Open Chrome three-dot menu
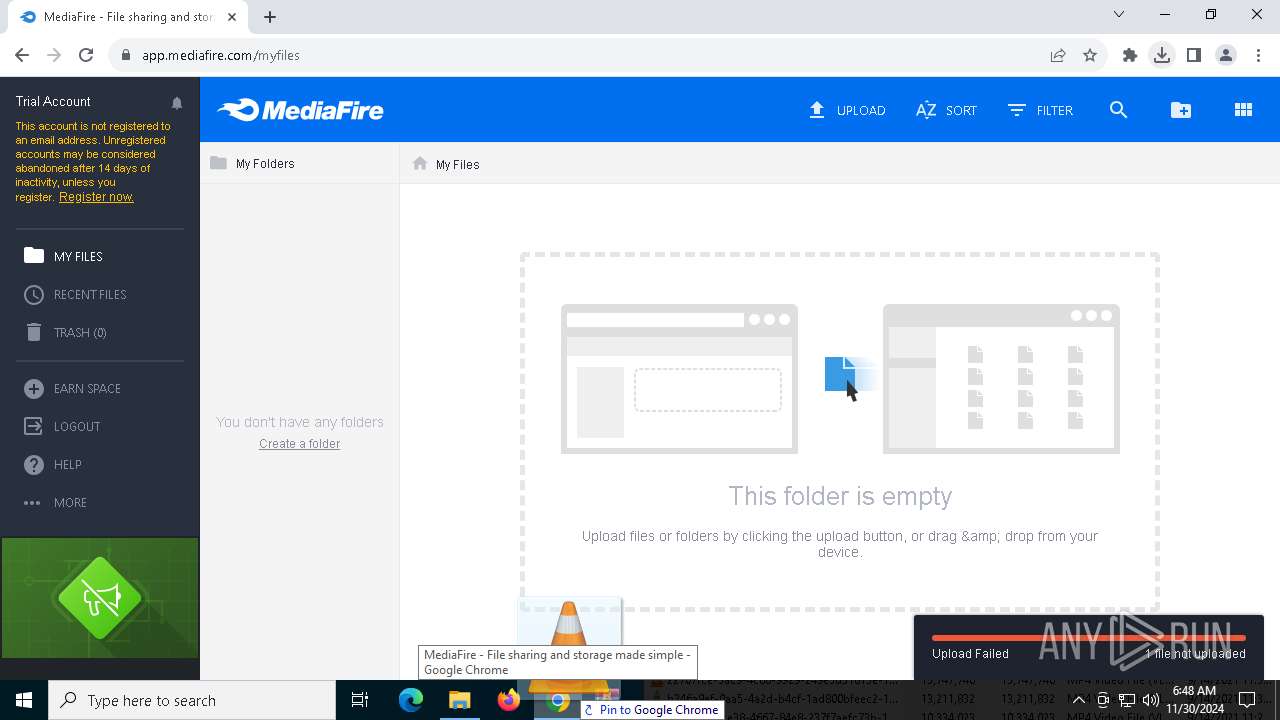1280x720 pixels. [1258, 55]
